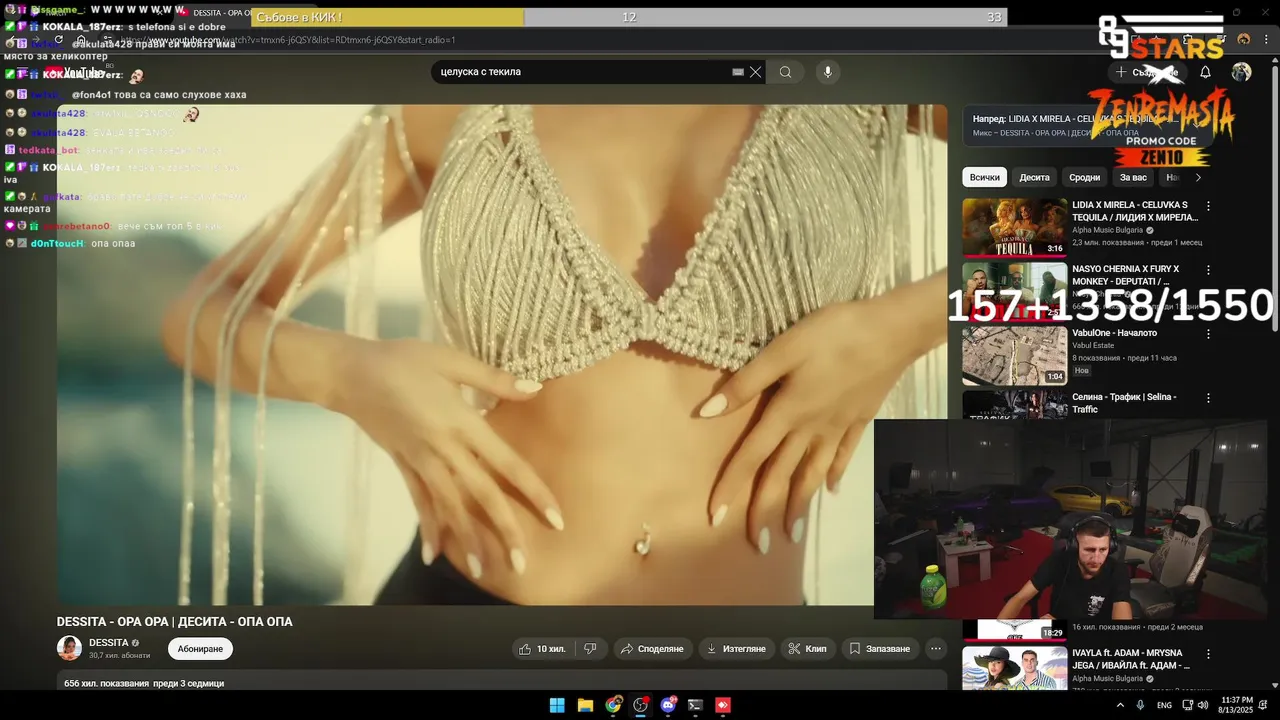Open YouTube notifications bell
Viewport: 1280px width, 720px height.
pyautogui.click(x=1205, y=72)
